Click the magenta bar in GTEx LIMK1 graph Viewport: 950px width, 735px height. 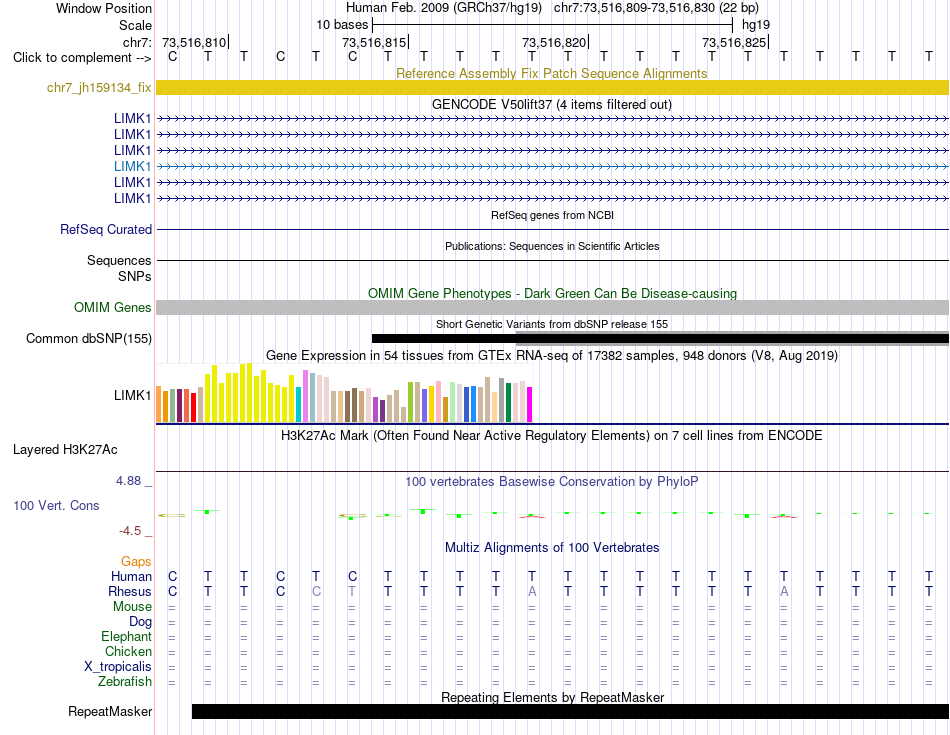(x=529, y=404)
